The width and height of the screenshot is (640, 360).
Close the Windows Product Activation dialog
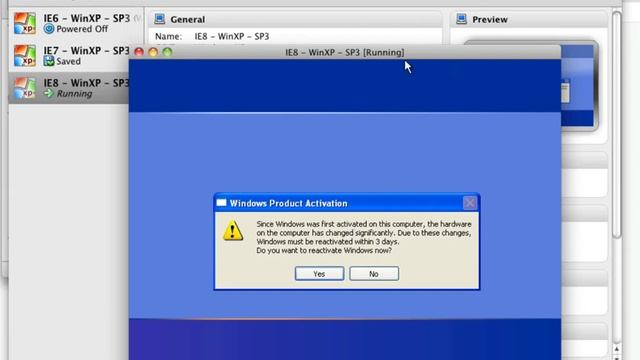coord(469,203)
